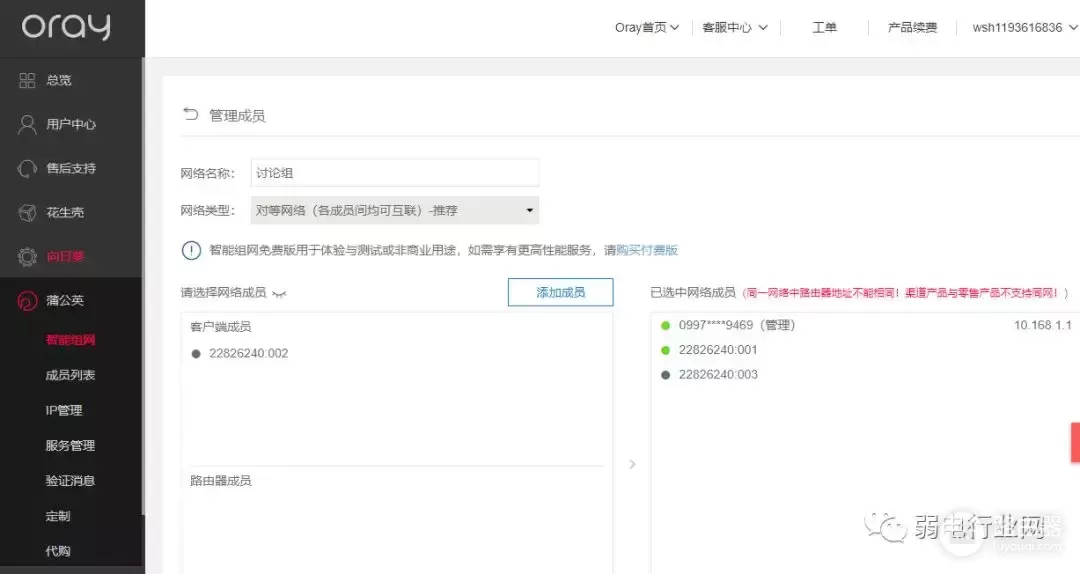Open 总览 overview icon in sidebar
The width and height of the screenshot is (1080, 574).
(27, 80)
